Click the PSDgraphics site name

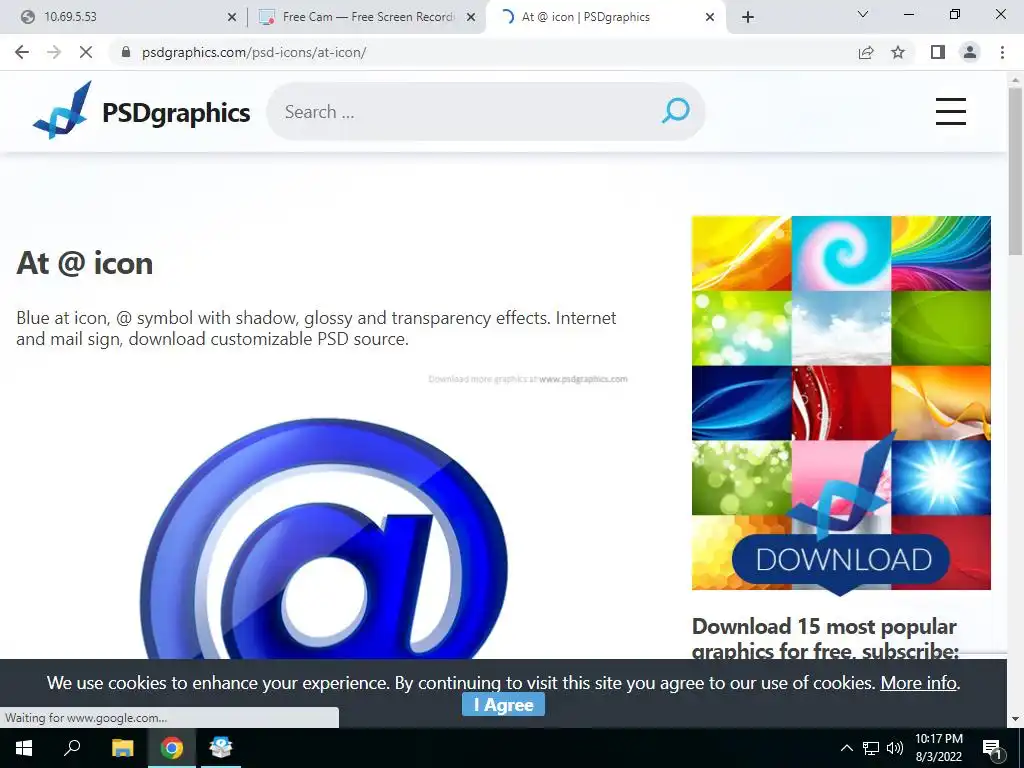(176, 112)
